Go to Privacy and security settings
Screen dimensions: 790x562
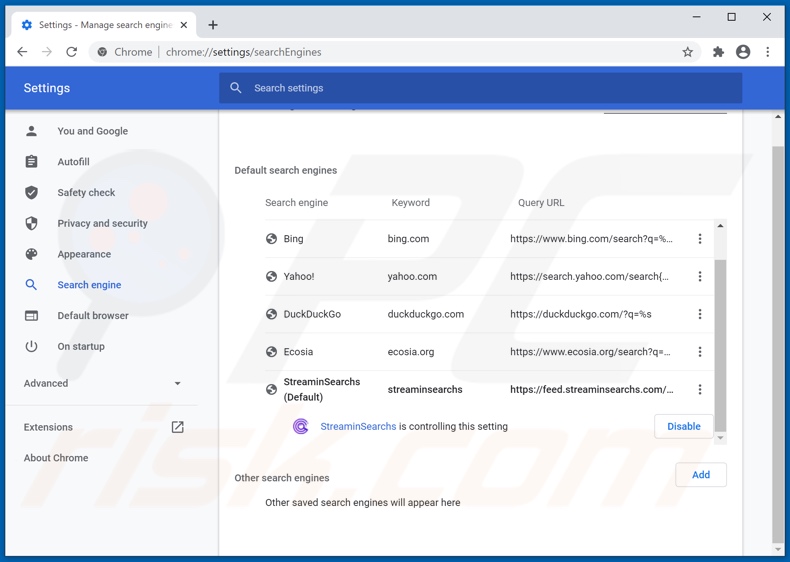102,223
